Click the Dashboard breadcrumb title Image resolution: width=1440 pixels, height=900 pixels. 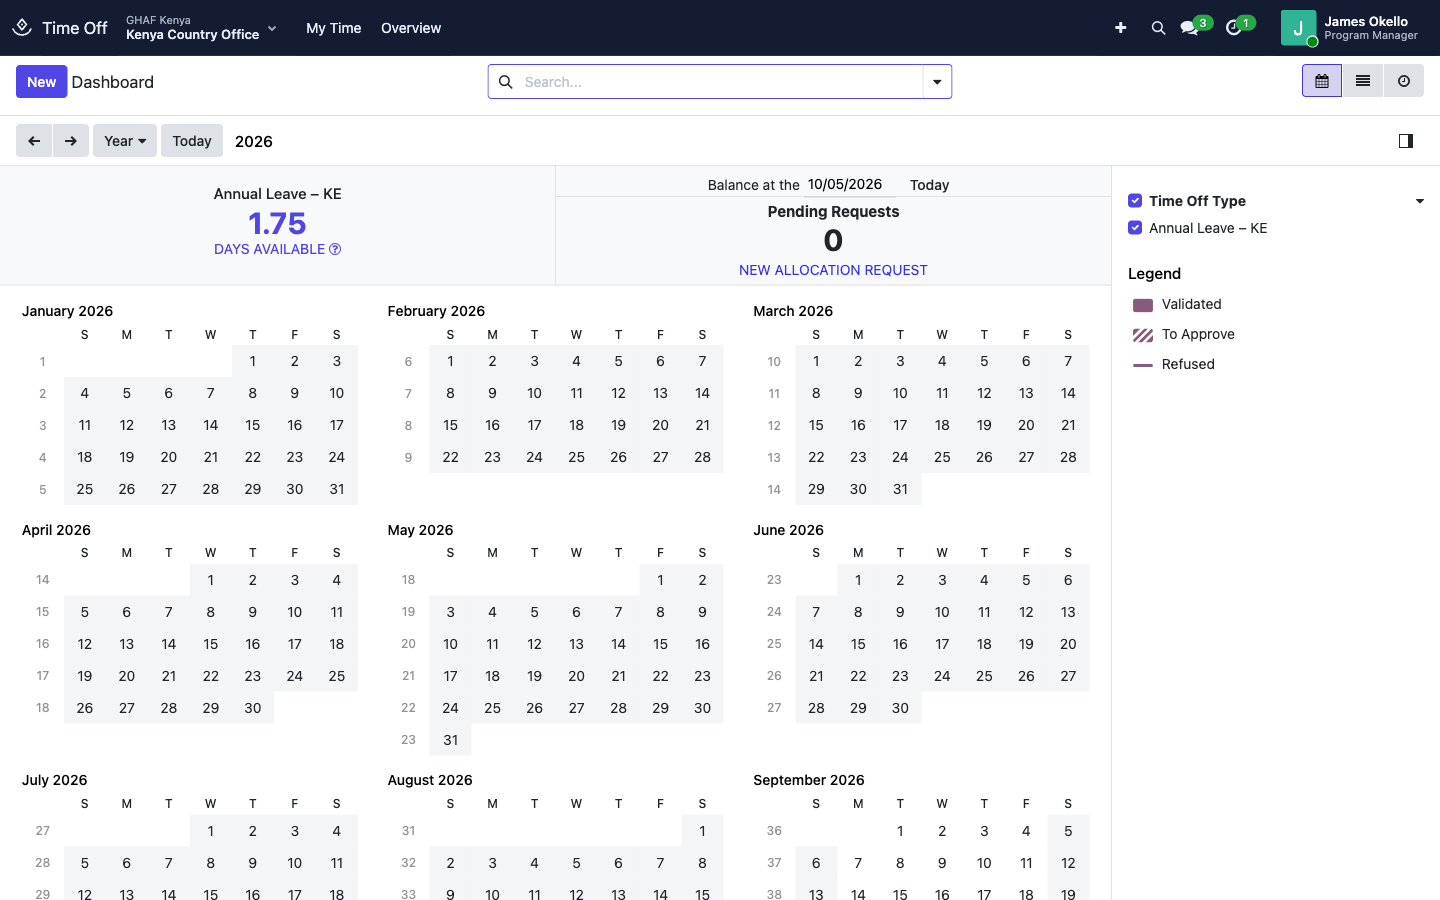(x=113, y=82)
